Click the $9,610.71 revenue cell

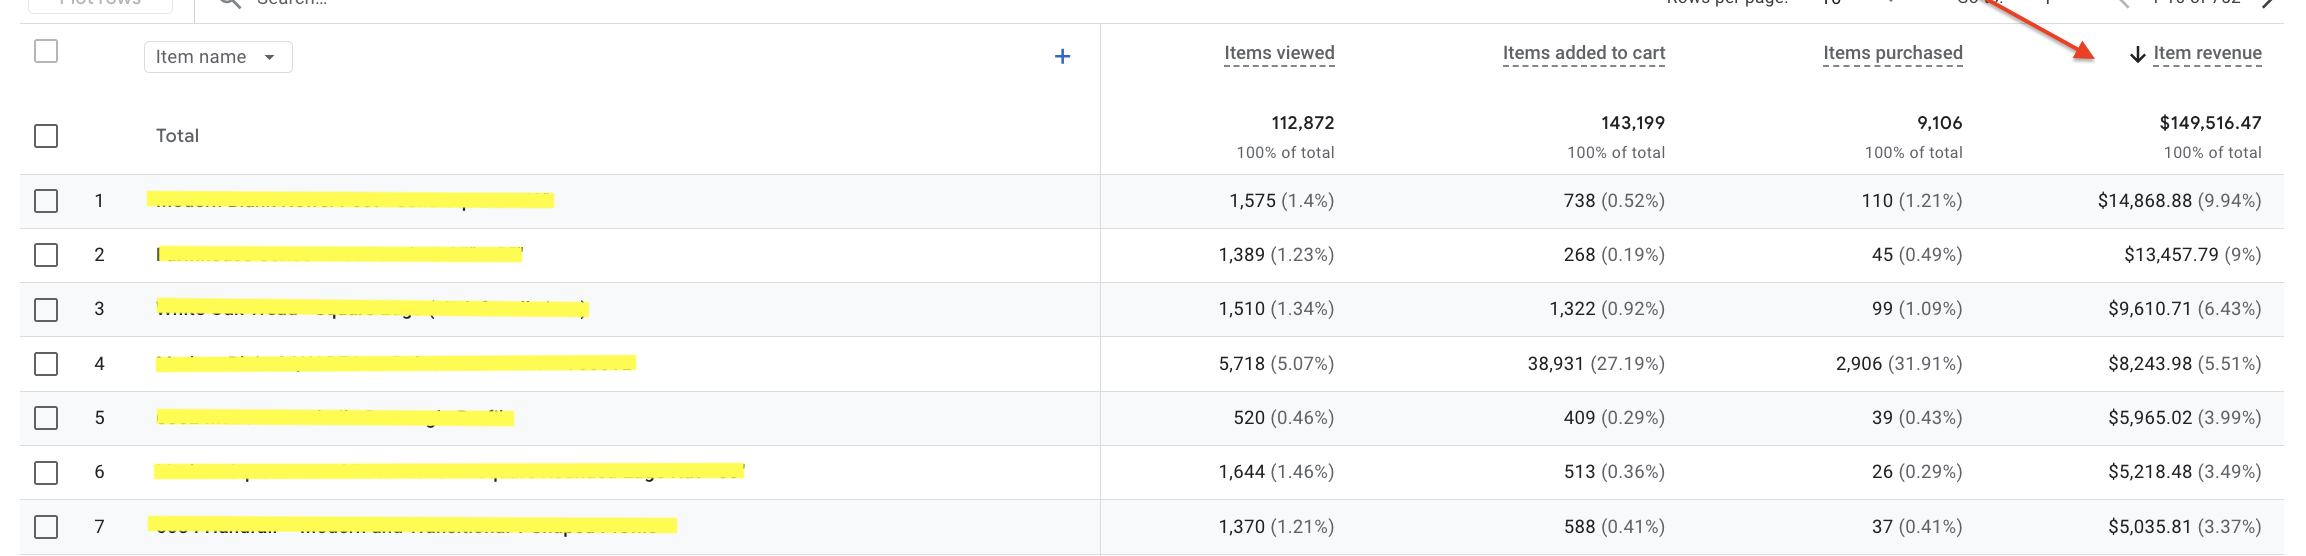2184,309
